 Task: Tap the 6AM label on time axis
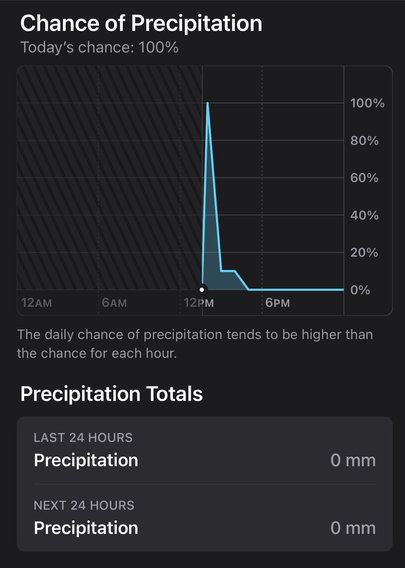click(x=114, y=303)
